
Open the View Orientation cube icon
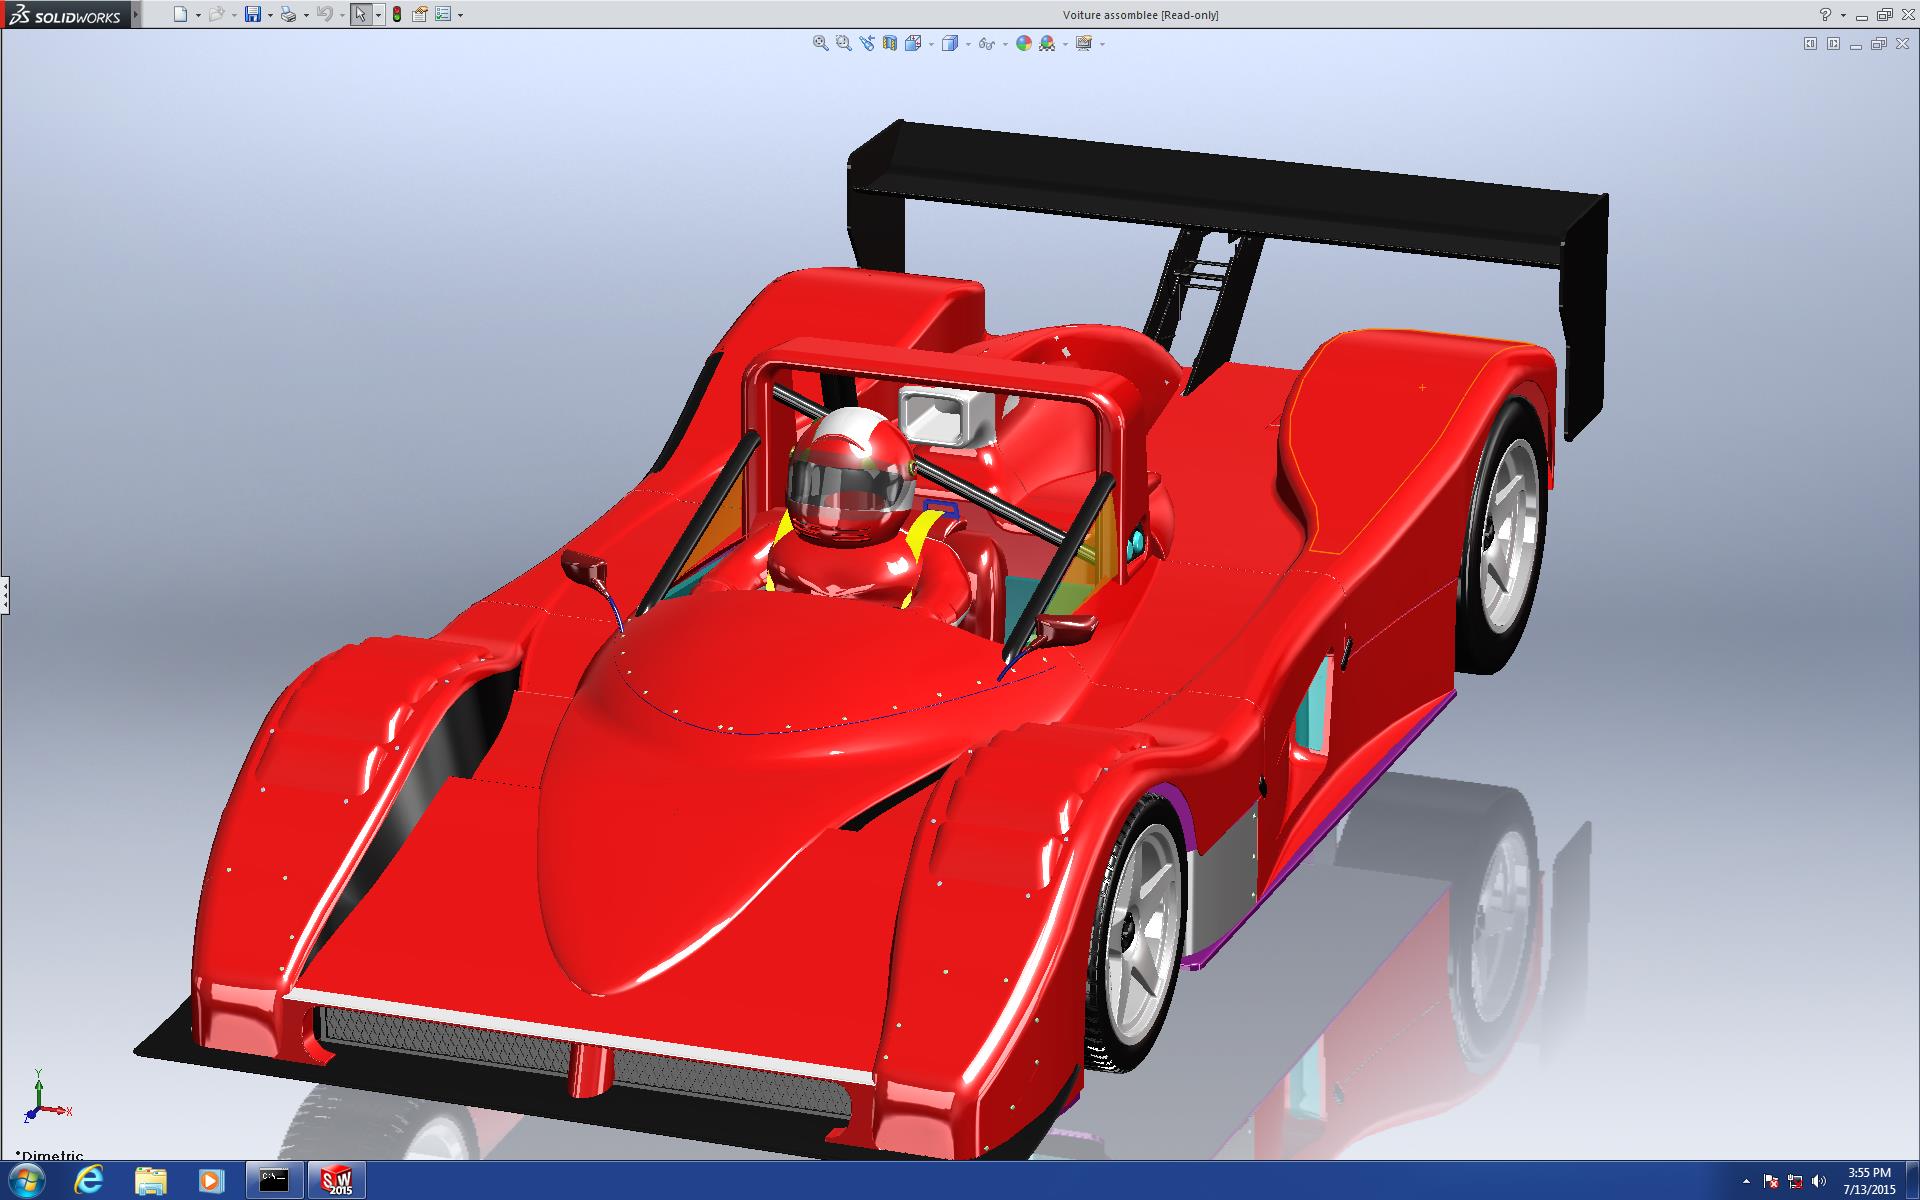click(x=912, y=43)
